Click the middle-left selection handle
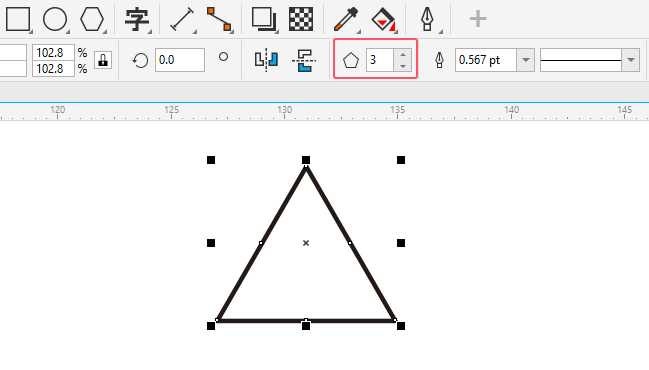This screenshot has width=649, height=370. click(x=211, y=243)
